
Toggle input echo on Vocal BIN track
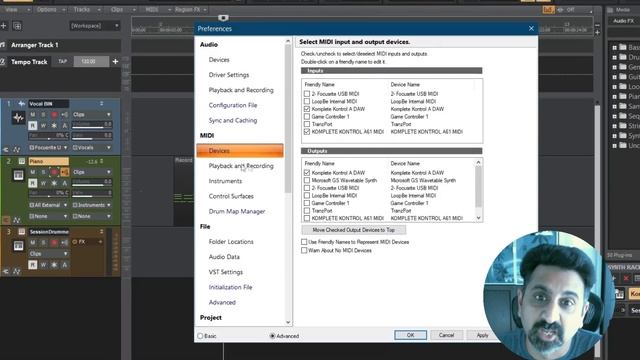64,115
